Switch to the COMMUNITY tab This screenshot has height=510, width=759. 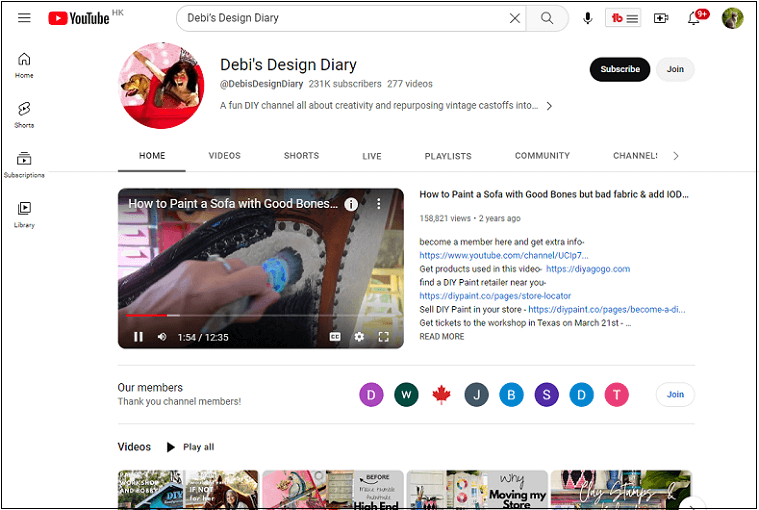click(542, 156)
